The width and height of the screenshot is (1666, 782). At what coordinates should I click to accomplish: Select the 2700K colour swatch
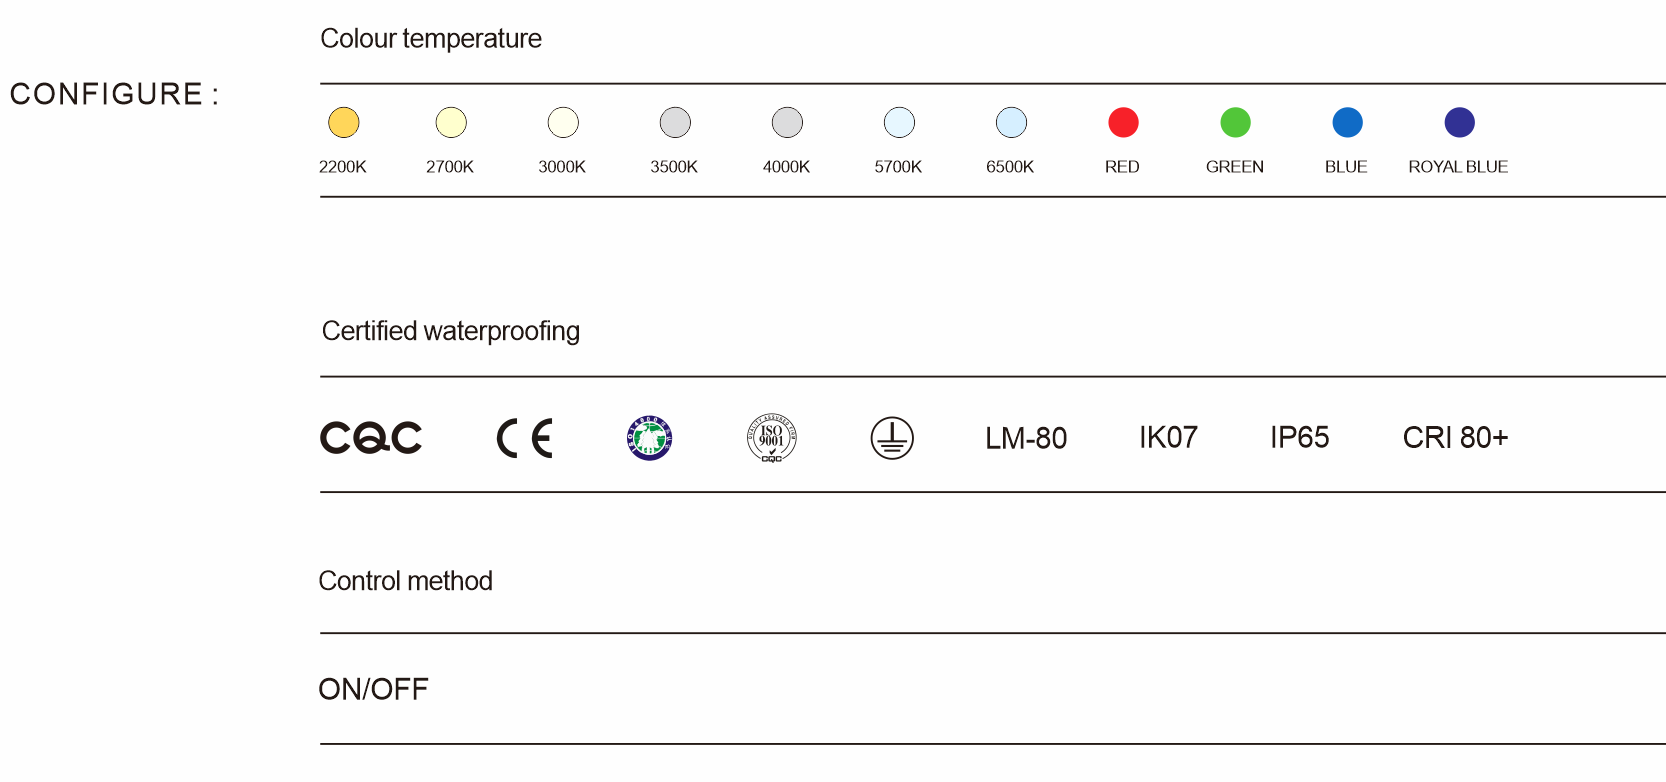(451, 122)
